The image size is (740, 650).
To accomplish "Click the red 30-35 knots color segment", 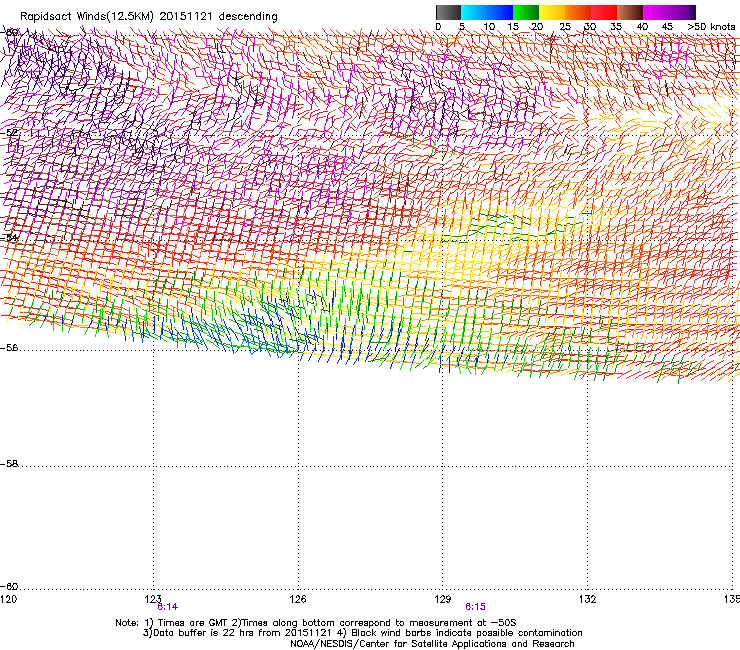I will [x=604, y=12].
